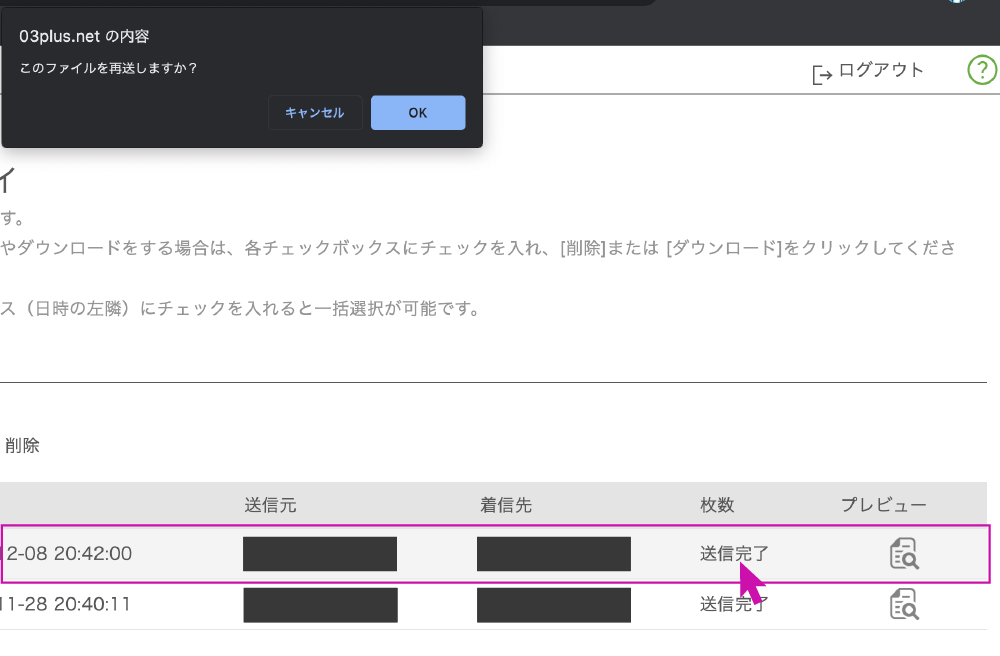
Task: Click the logout arrow icon beside ログアウト
Action: tap(822, 75)
